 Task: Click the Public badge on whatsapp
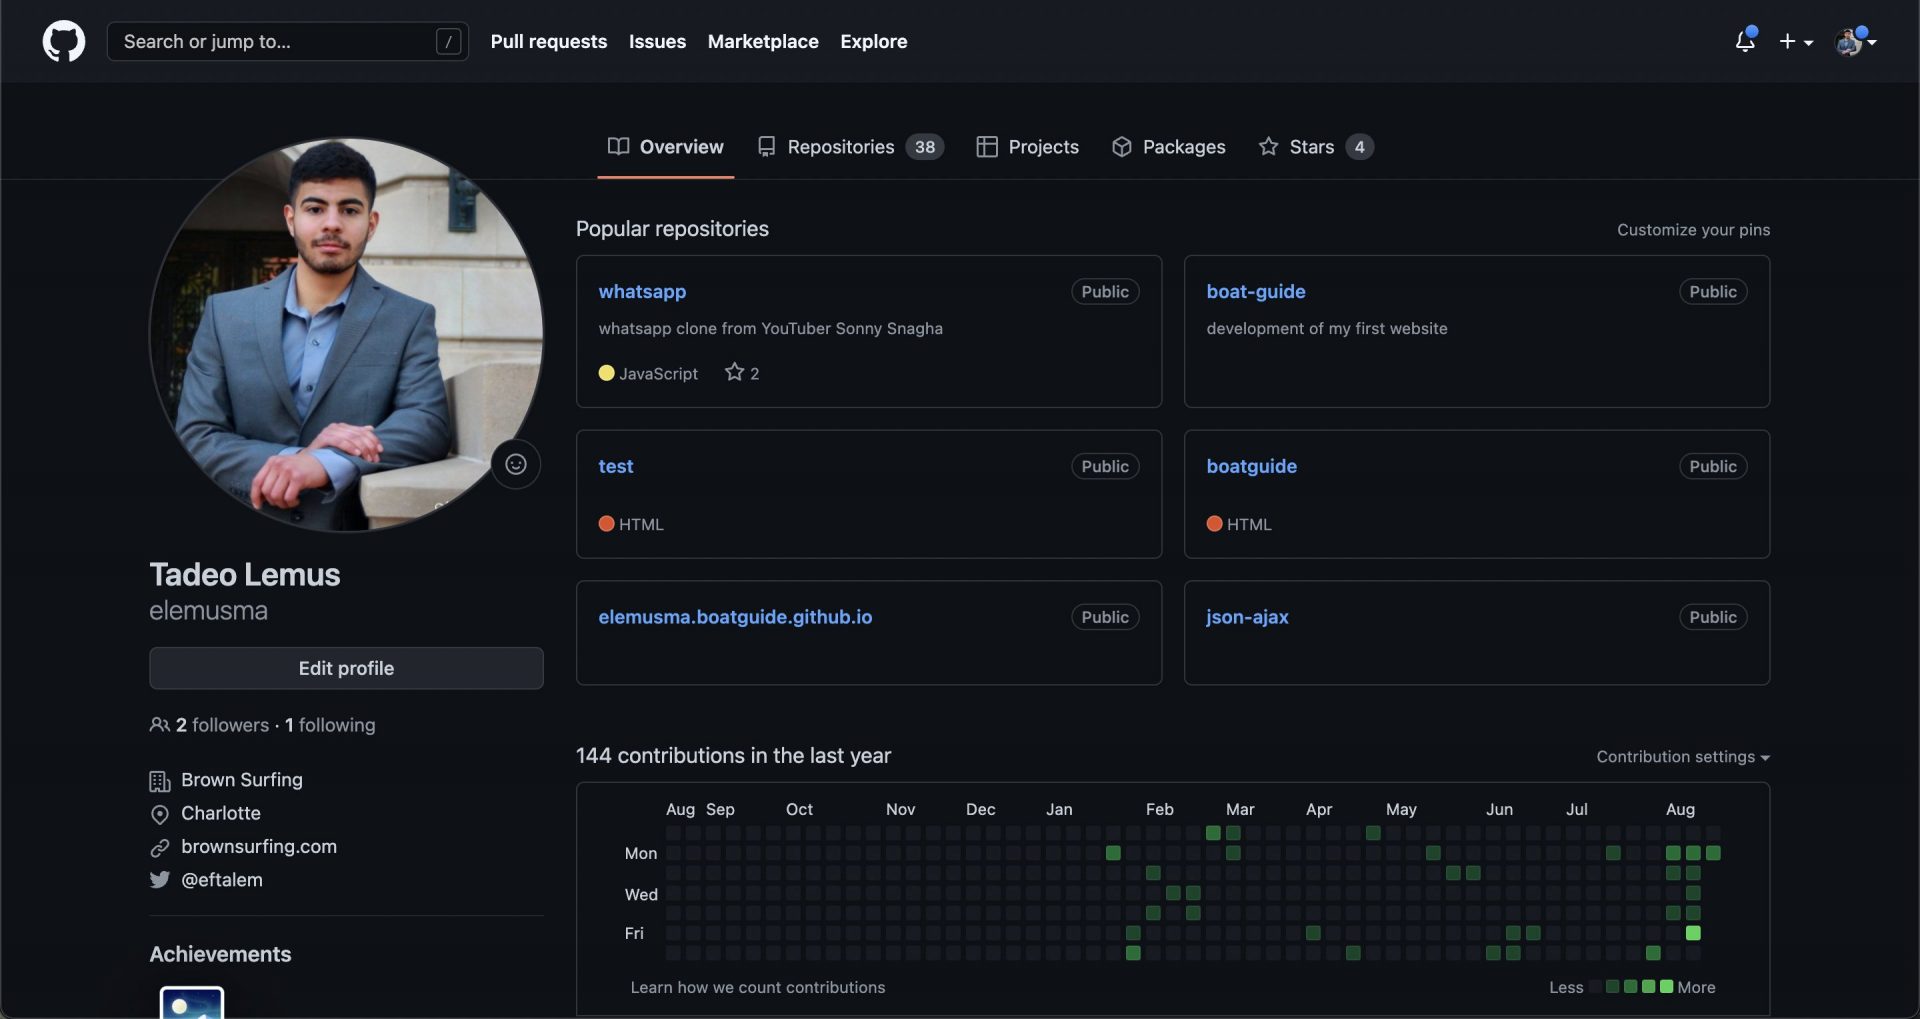coord(1105,292)
